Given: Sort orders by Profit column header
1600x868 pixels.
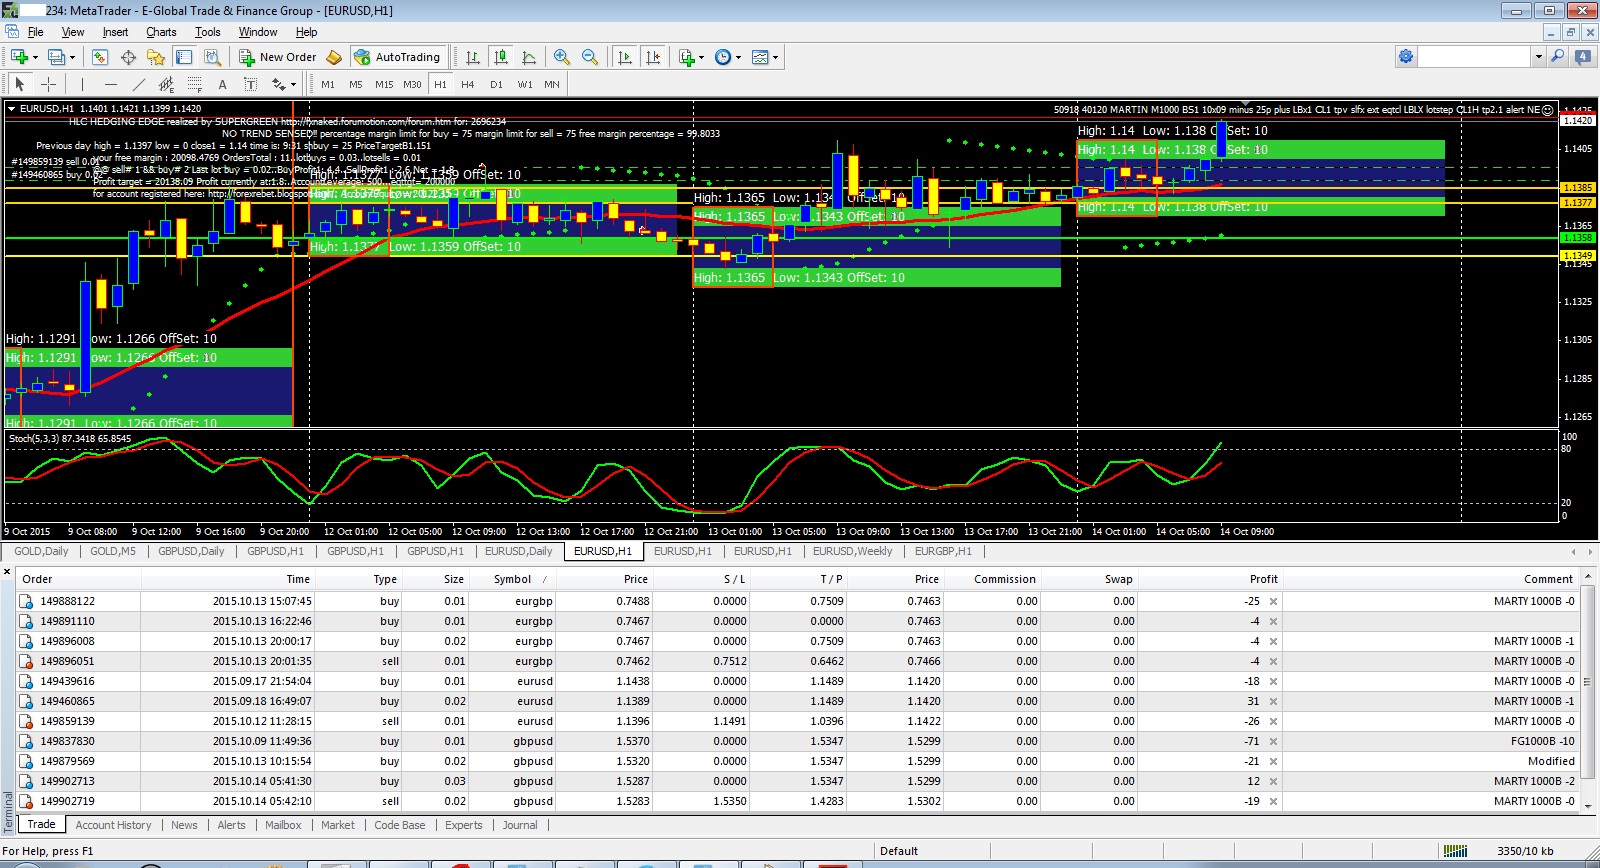Looking at the screenshot, I should (1263, 579).
